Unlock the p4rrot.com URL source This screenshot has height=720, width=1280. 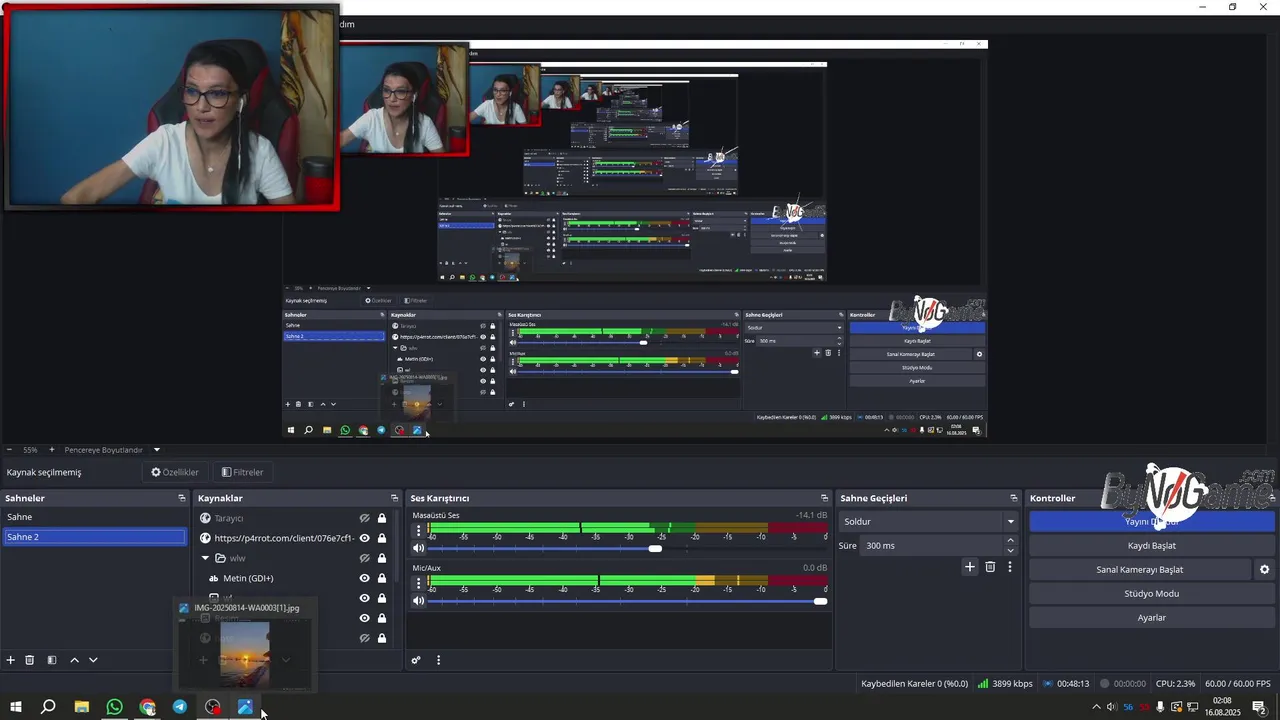[382, 538]
